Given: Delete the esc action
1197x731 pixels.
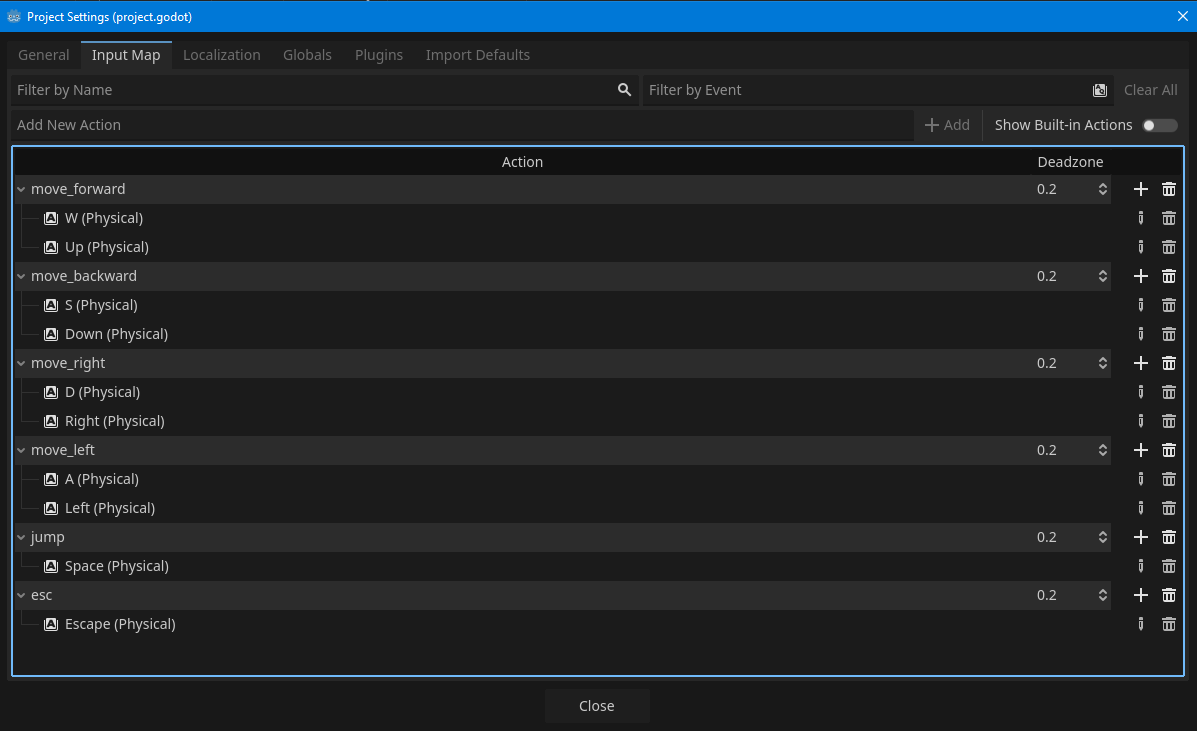Looking at the screenshot, I should 1168,595.
